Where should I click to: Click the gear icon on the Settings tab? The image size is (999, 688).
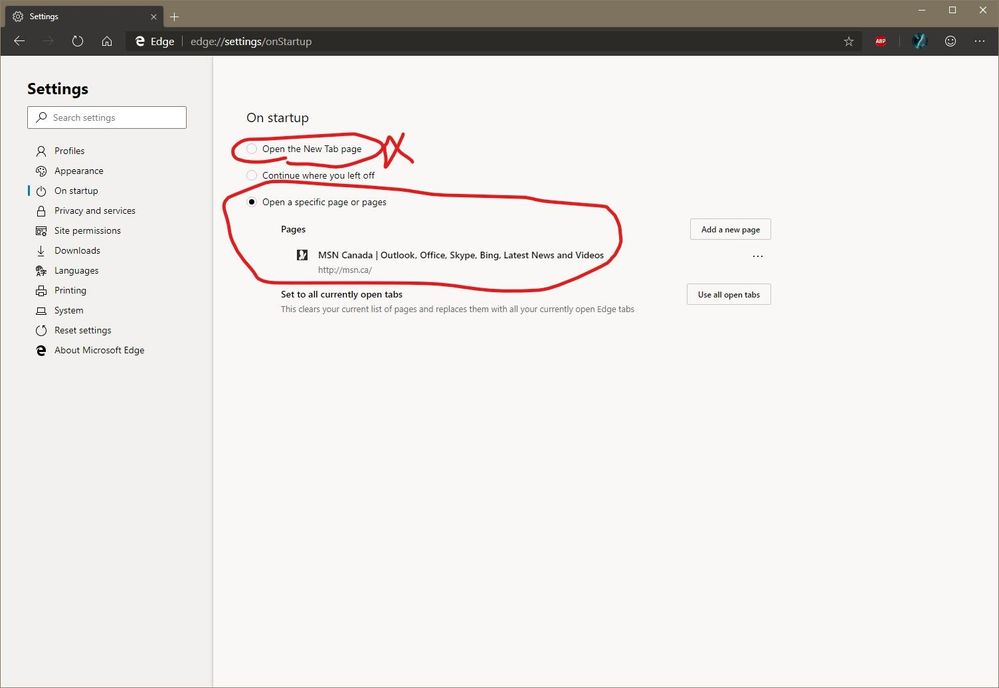18,17
